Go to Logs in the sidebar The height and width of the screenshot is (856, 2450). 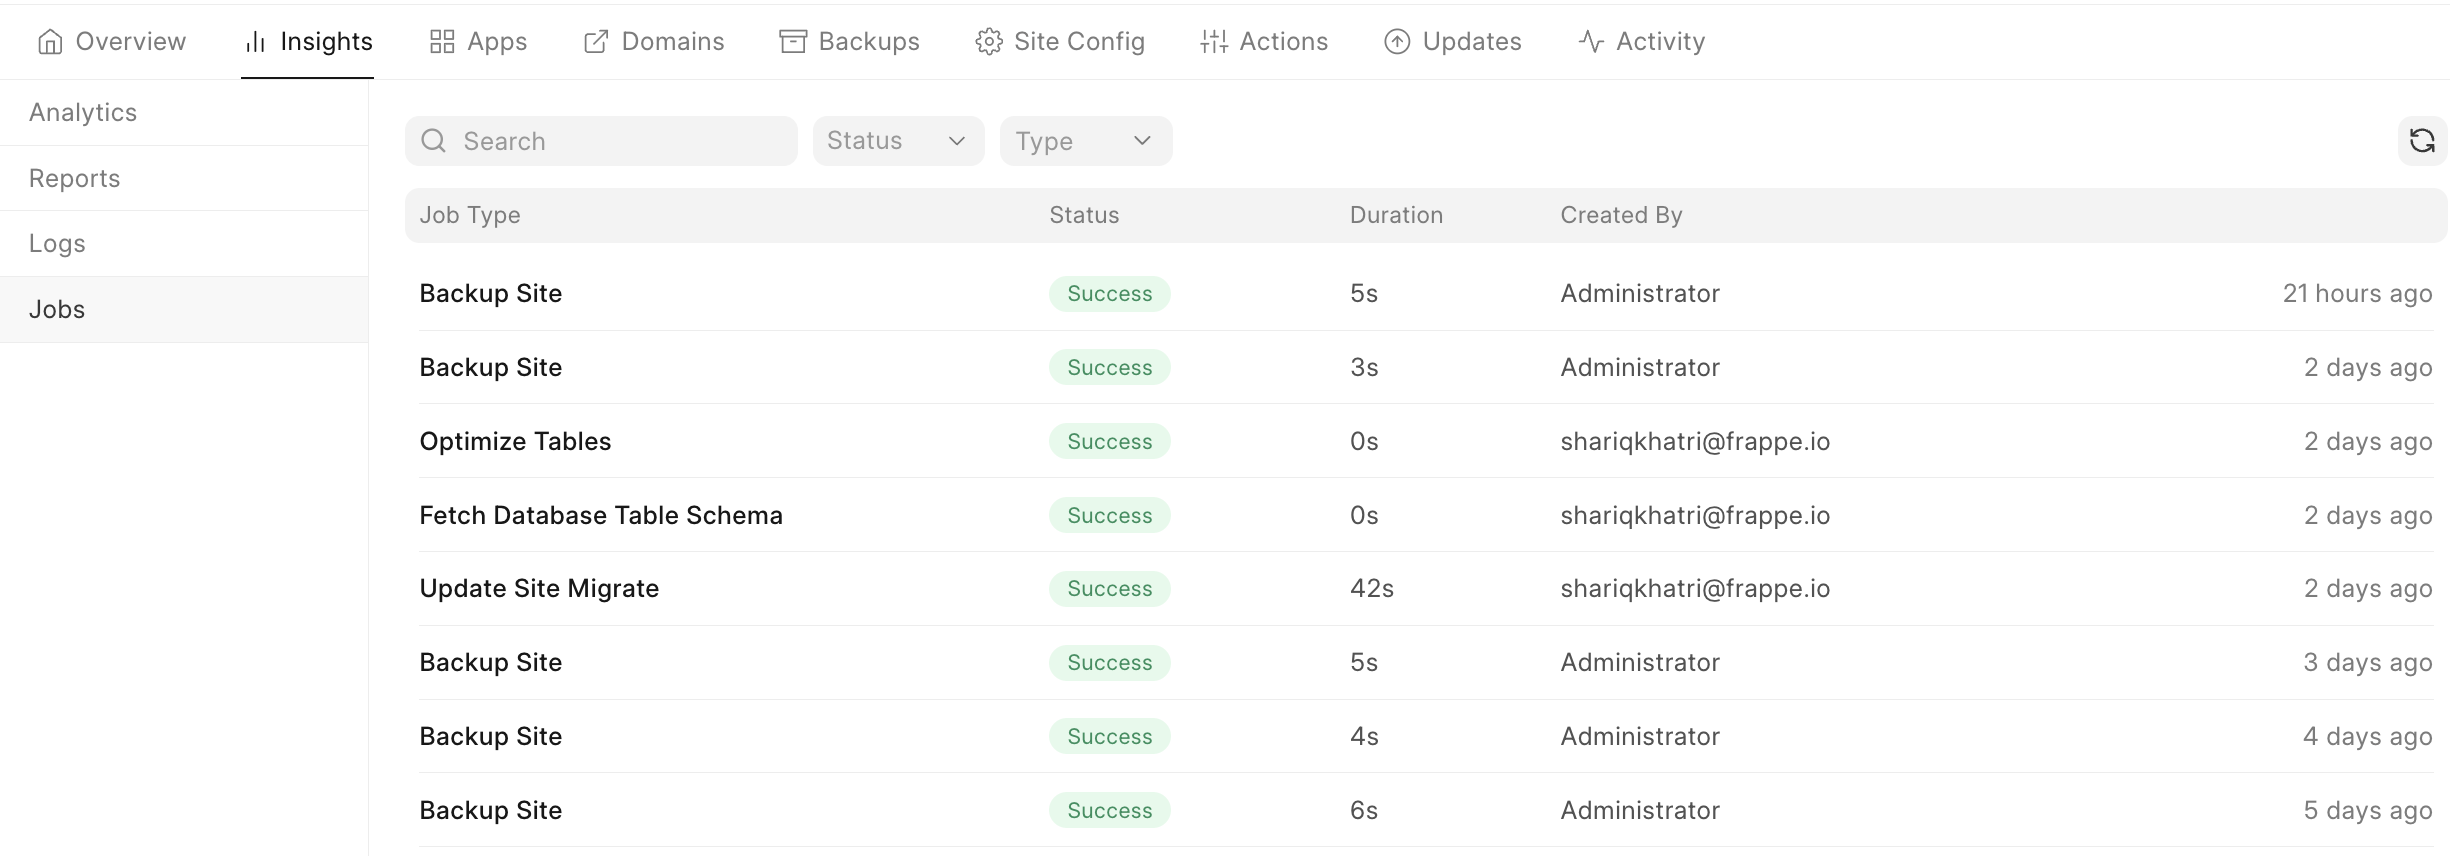pyautogui.click(x=57, y=244)
